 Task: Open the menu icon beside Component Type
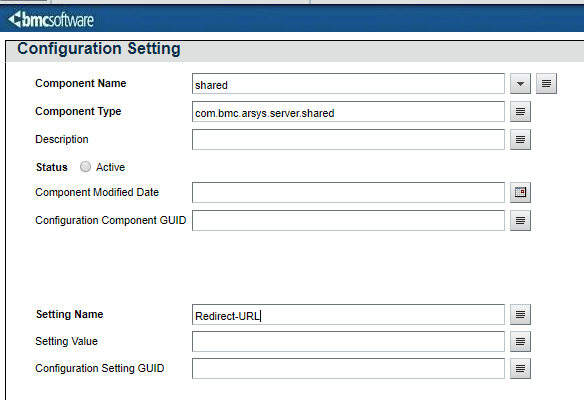520,111
